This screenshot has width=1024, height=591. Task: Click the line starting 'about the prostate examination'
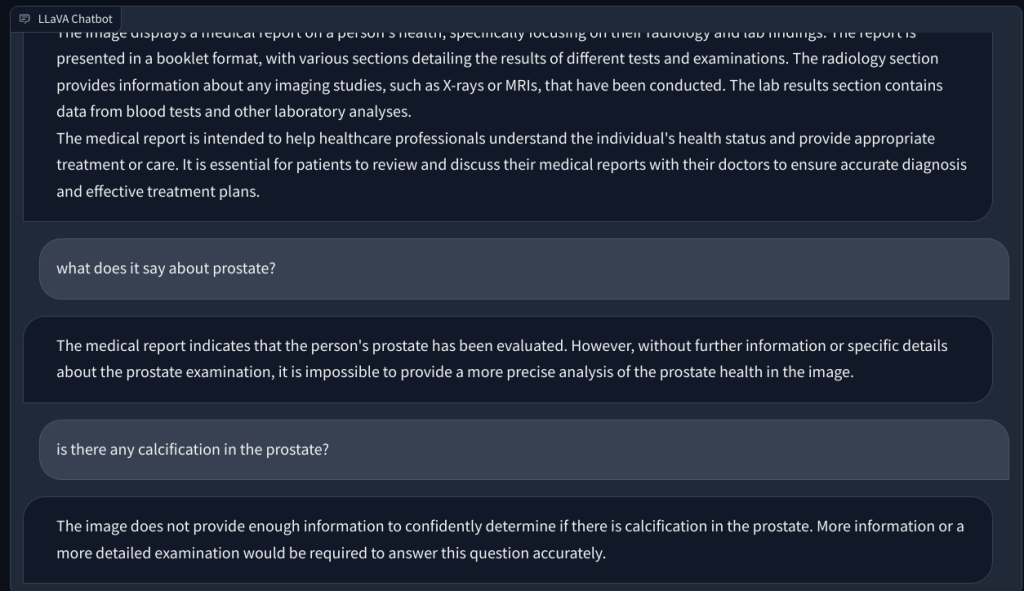455,372
